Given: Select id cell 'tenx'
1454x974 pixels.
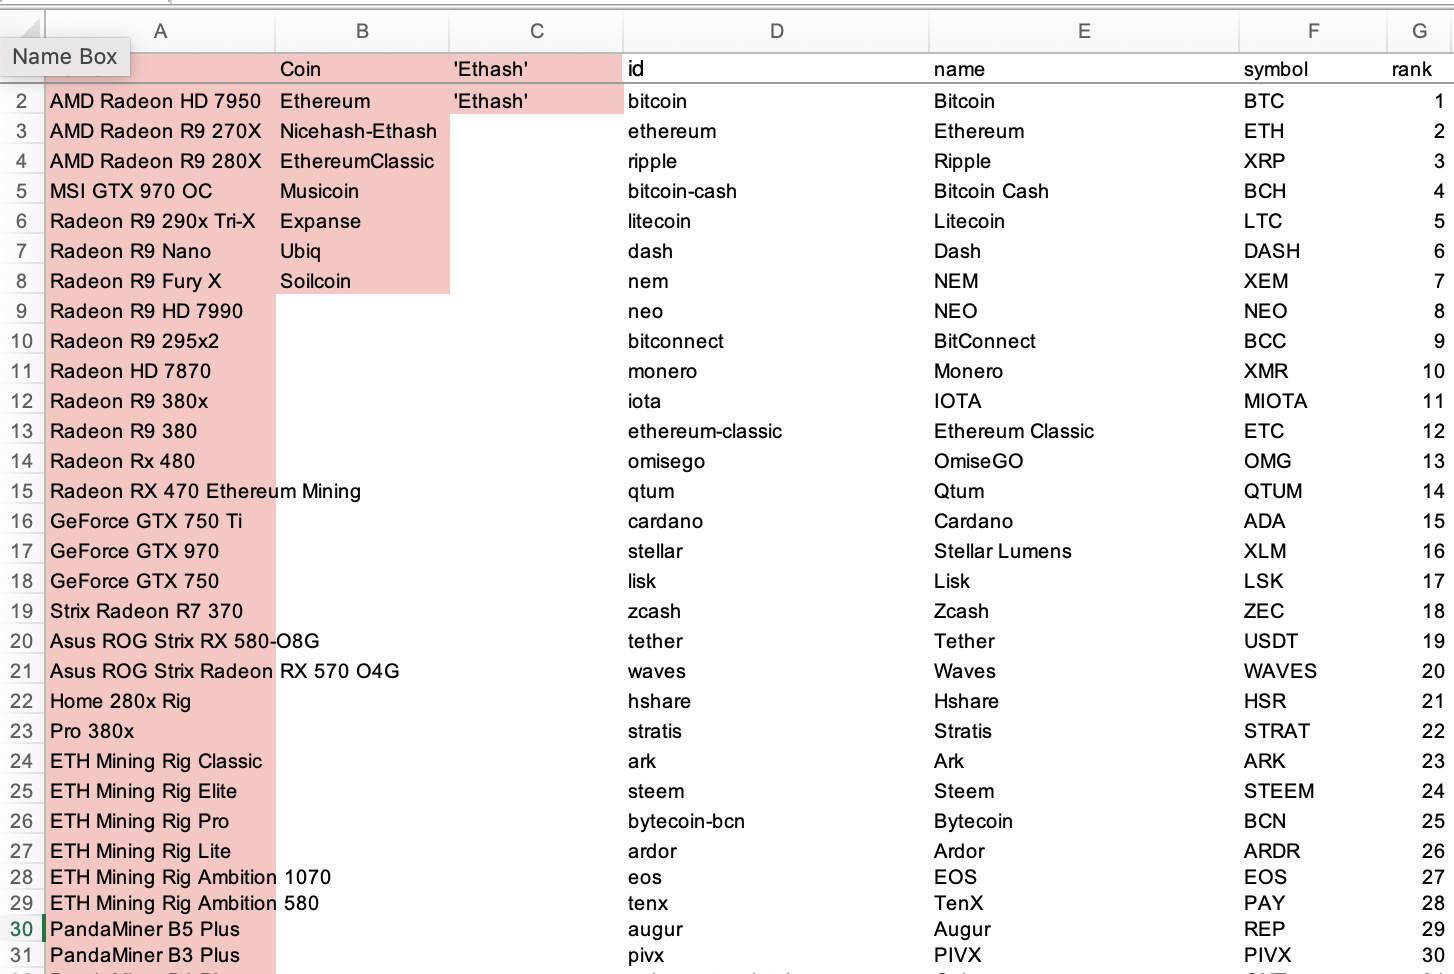Looking at the screenshot, I should tap(776, 903).
